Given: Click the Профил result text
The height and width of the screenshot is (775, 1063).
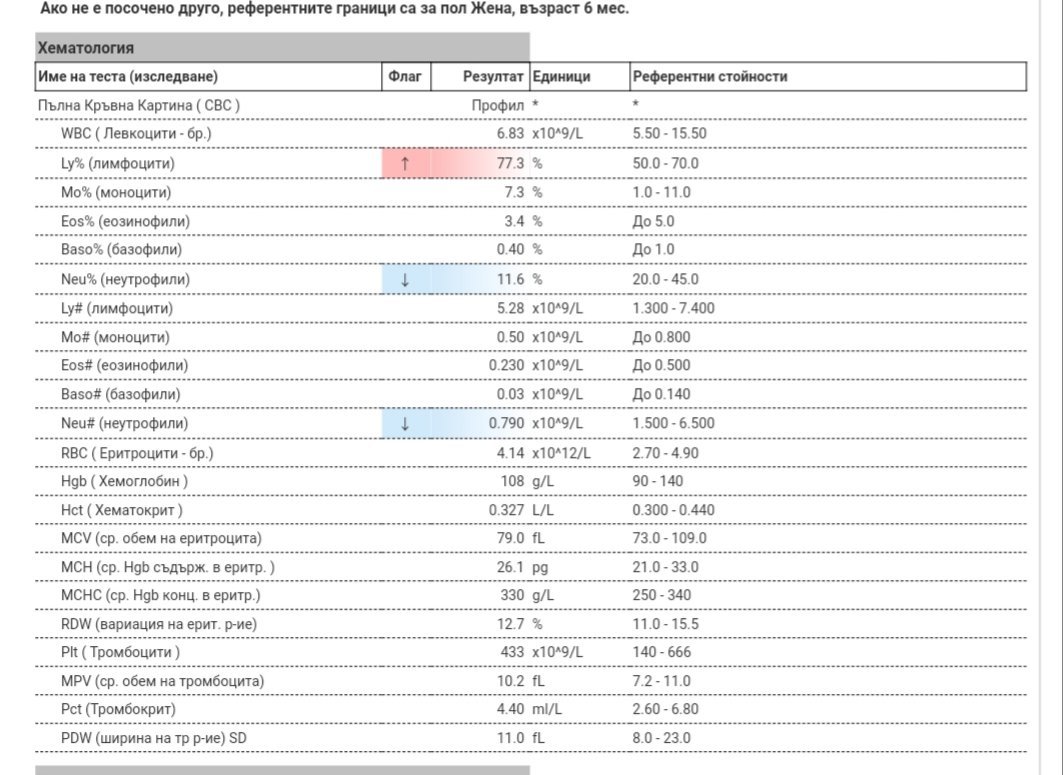Looking at the screenshot, I should tap(498, 105).
